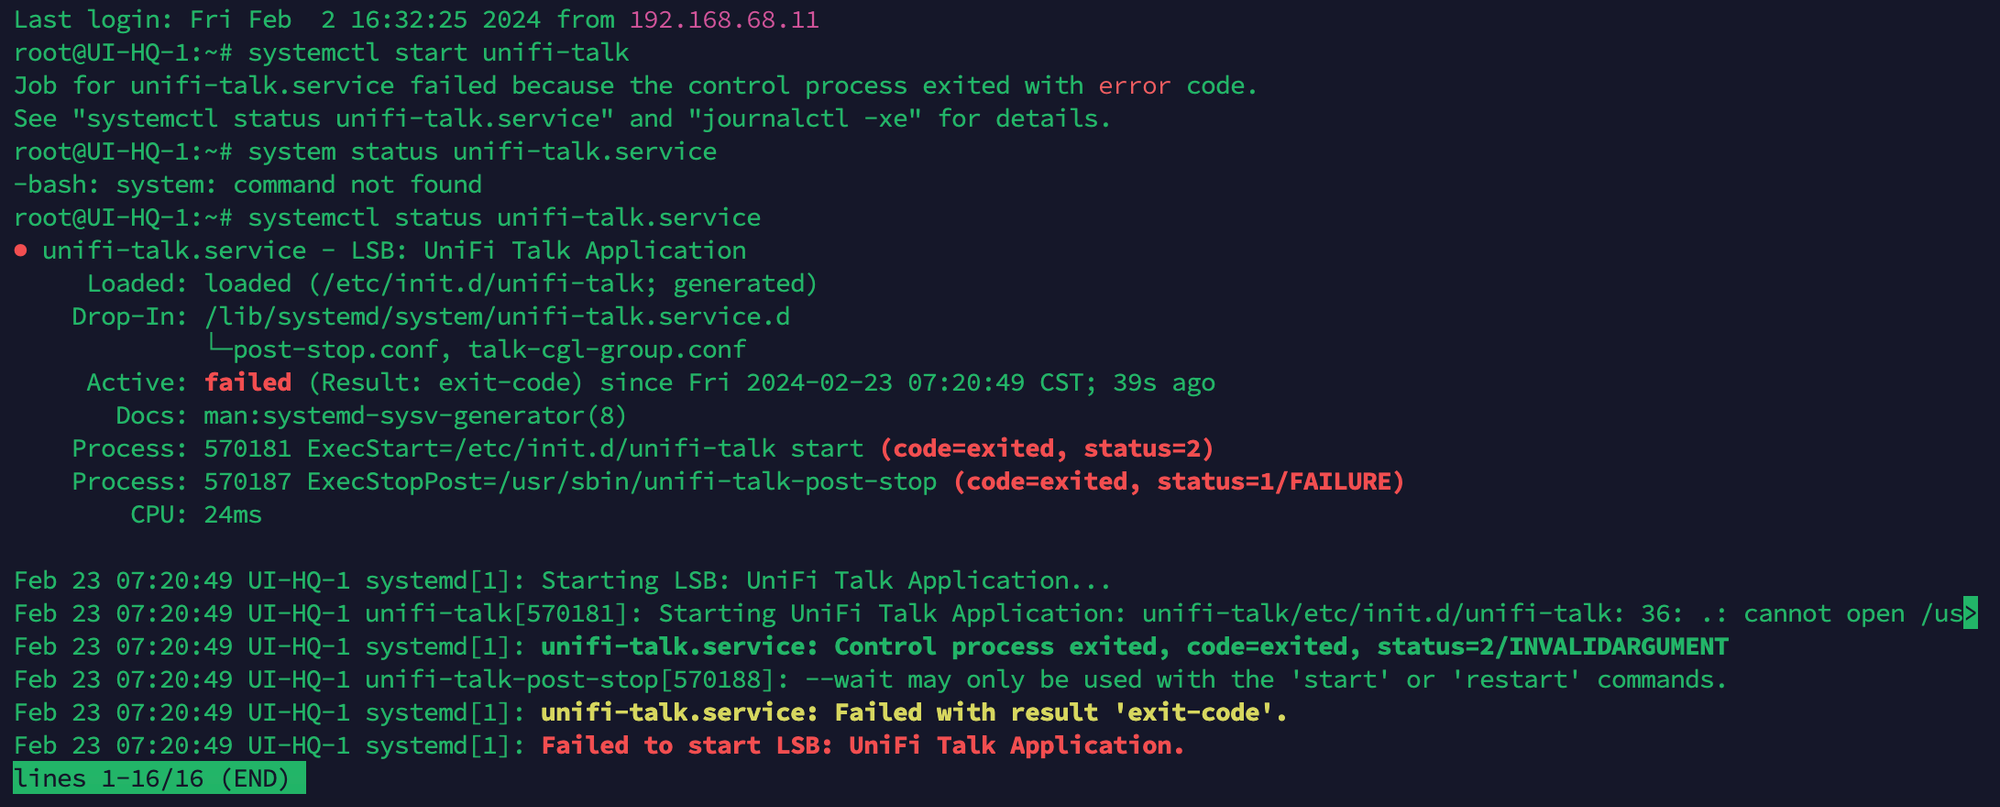Click 'talk-cgl-group.conf' drop-in file name
2000x807 pixels.
(607, 349)
